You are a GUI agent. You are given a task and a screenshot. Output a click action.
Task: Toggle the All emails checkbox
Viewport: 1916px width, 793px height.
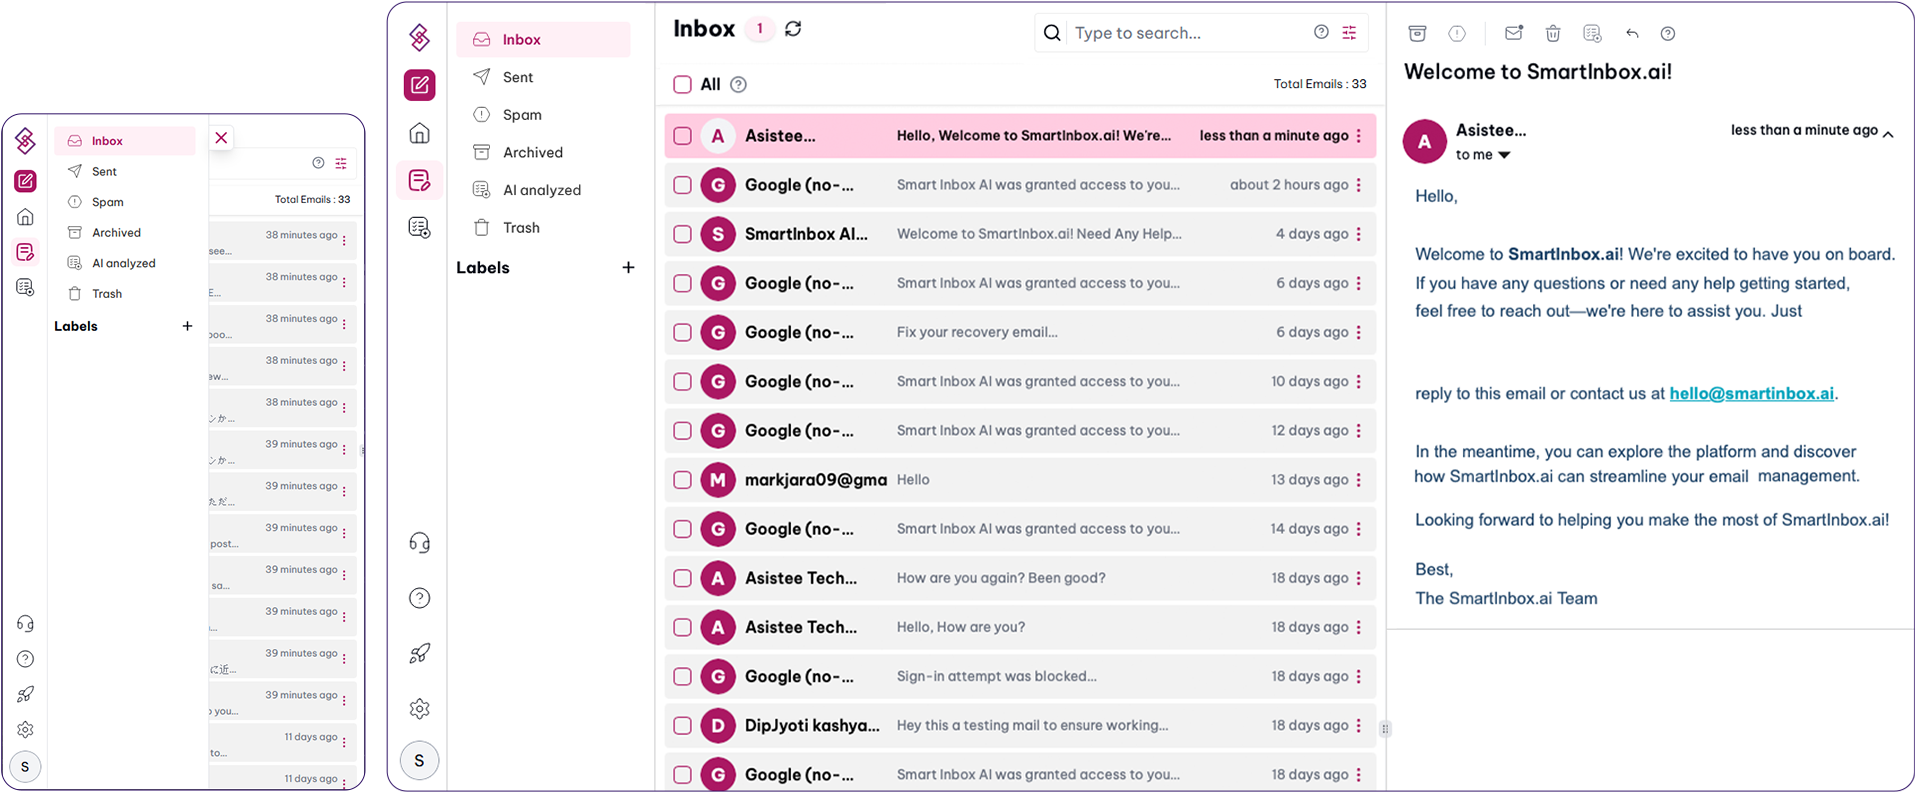pyautogui.click(x=682, y=85)
